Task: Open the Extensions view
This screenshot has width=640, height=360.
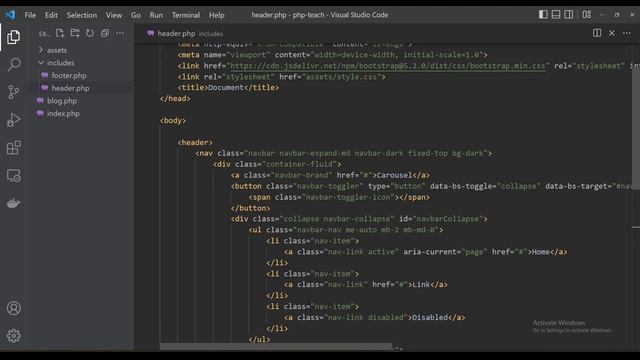Action: (x=13, y=148)
